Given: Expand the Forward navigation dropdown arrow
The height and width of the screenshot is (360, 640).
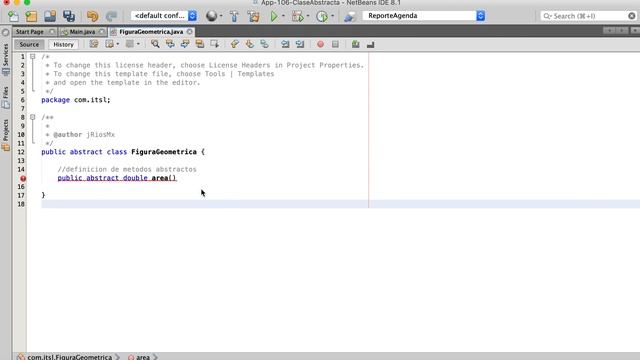Looking at the screenshot, I should [138, 44].
